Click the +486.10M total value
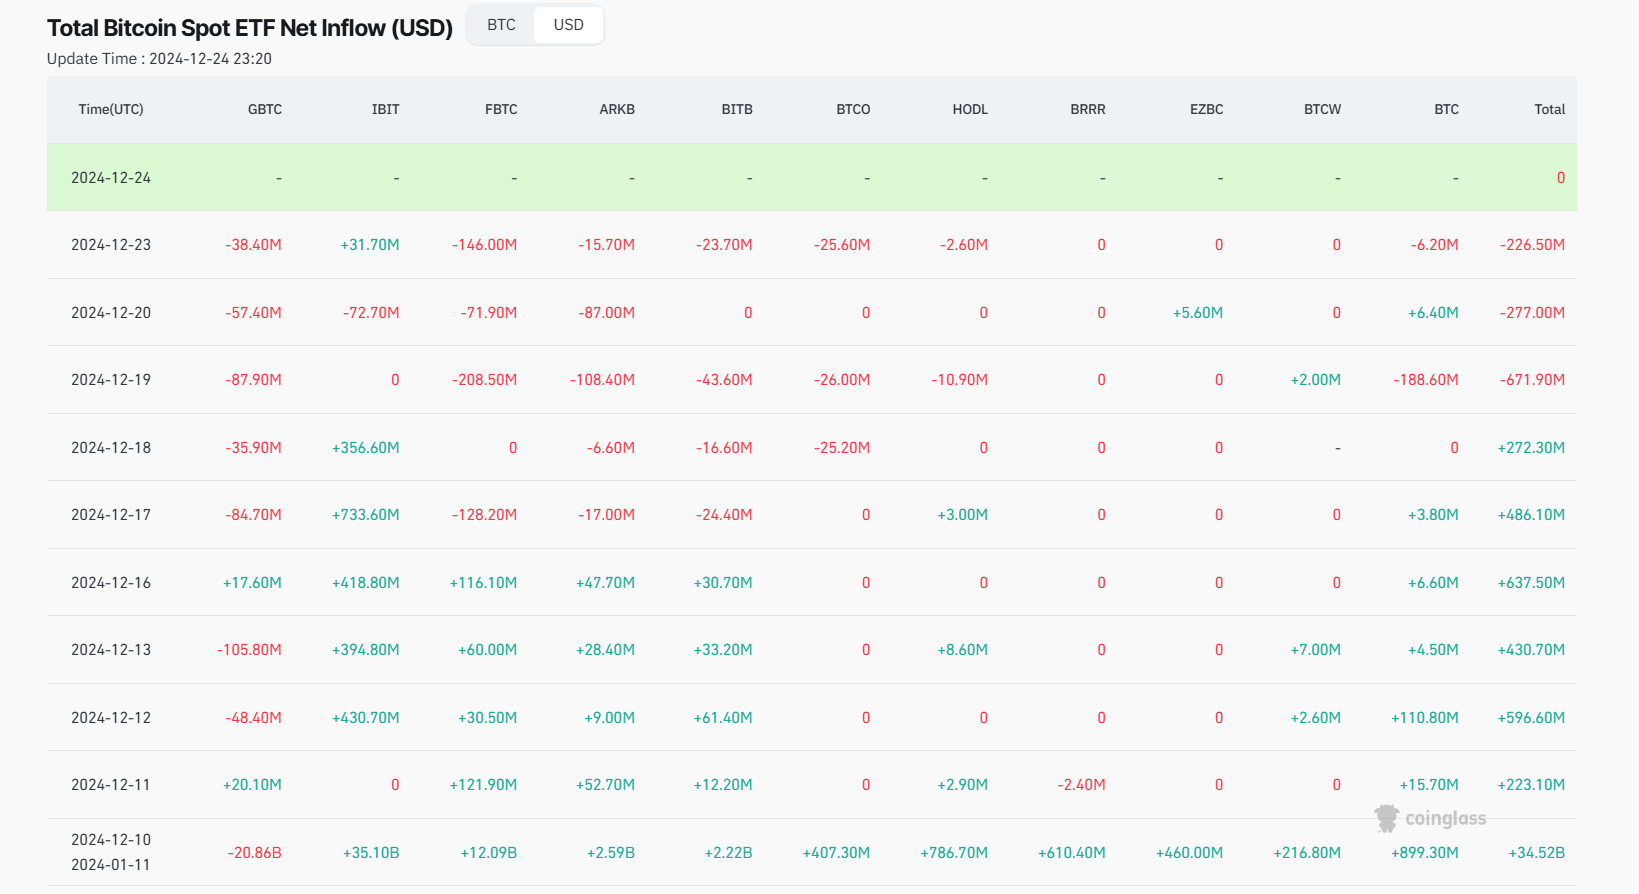The width and height of the screenshot is (1639, 894). pos(1531,515)
